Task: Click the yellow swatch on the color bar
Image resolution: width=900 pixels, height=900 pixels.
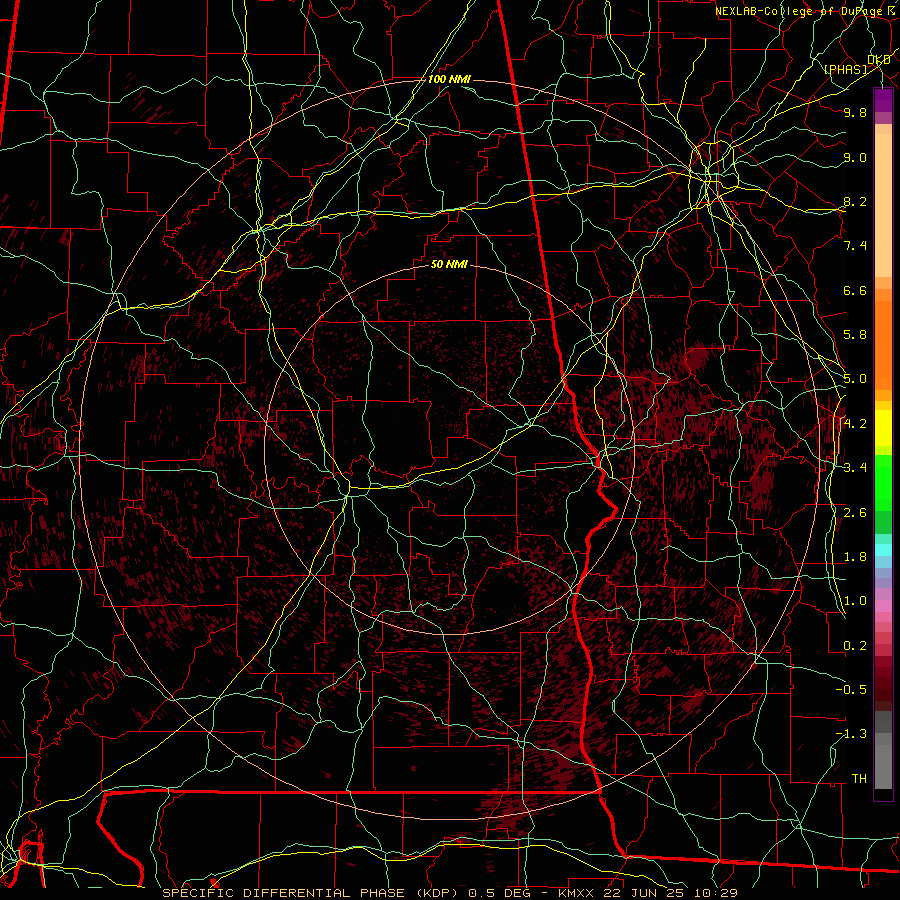Action: click(x=883, y=428)
